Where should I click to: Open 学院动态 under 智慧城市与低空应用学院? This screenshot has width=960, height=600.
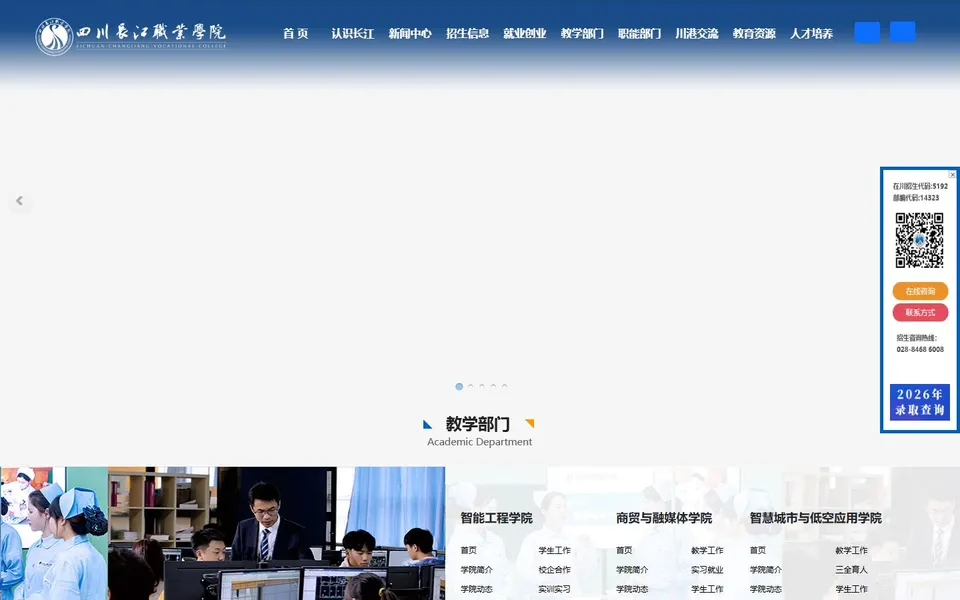765,589
